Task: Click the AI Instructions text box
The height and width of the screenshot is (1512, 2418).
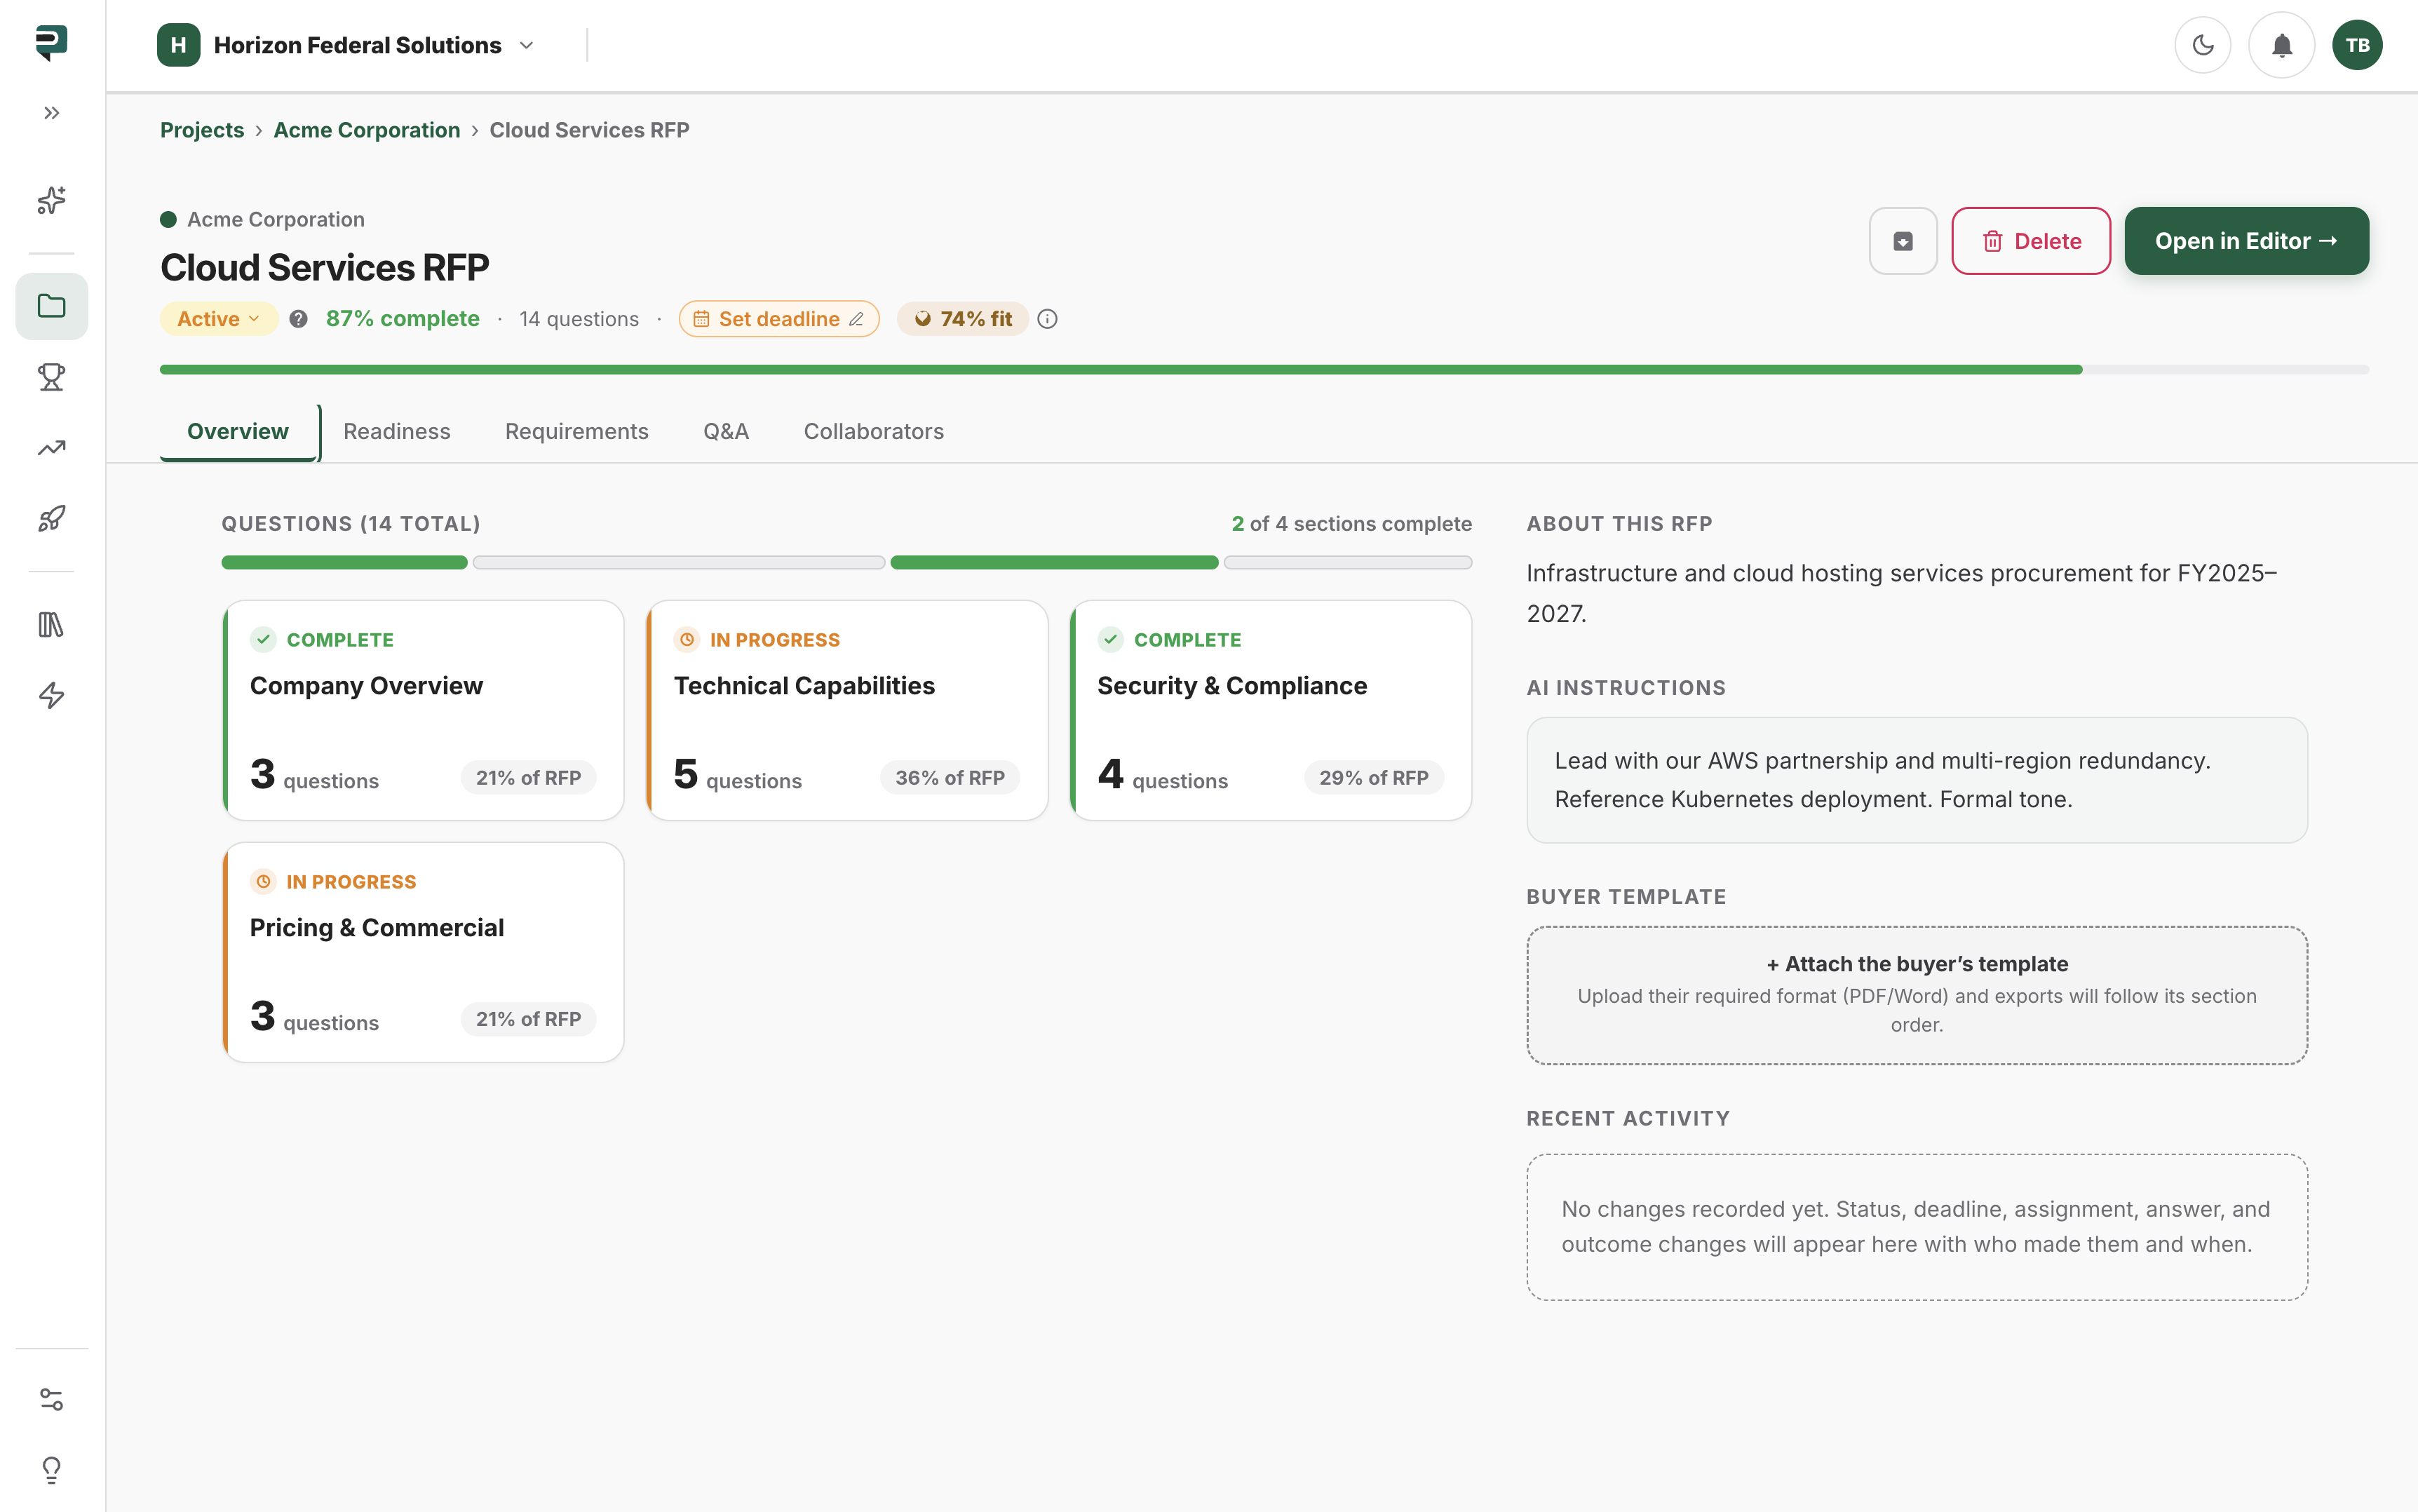Action: (x=1917, y=780)
